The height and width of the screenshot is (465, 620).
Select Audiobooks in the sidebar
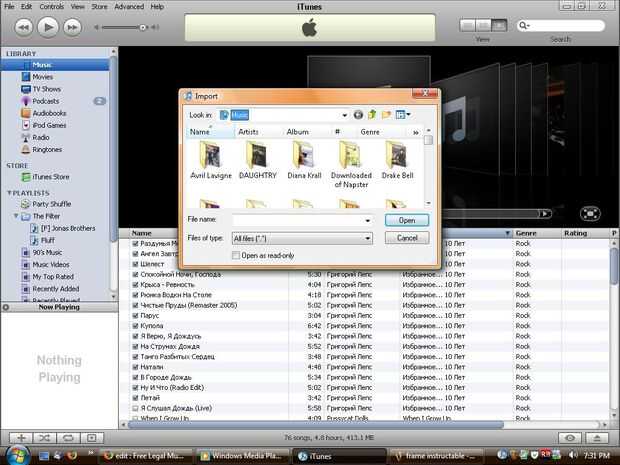point(49,113)
